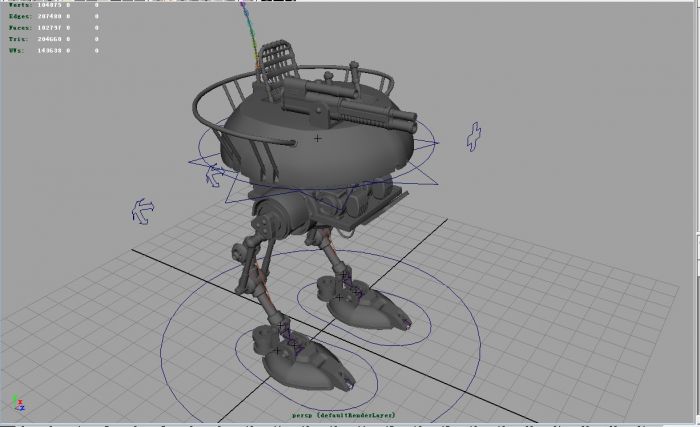Select the locator cross on the nearest foot
The width and height of the screenshot is (700, 427).
click(x=277, y=351)
